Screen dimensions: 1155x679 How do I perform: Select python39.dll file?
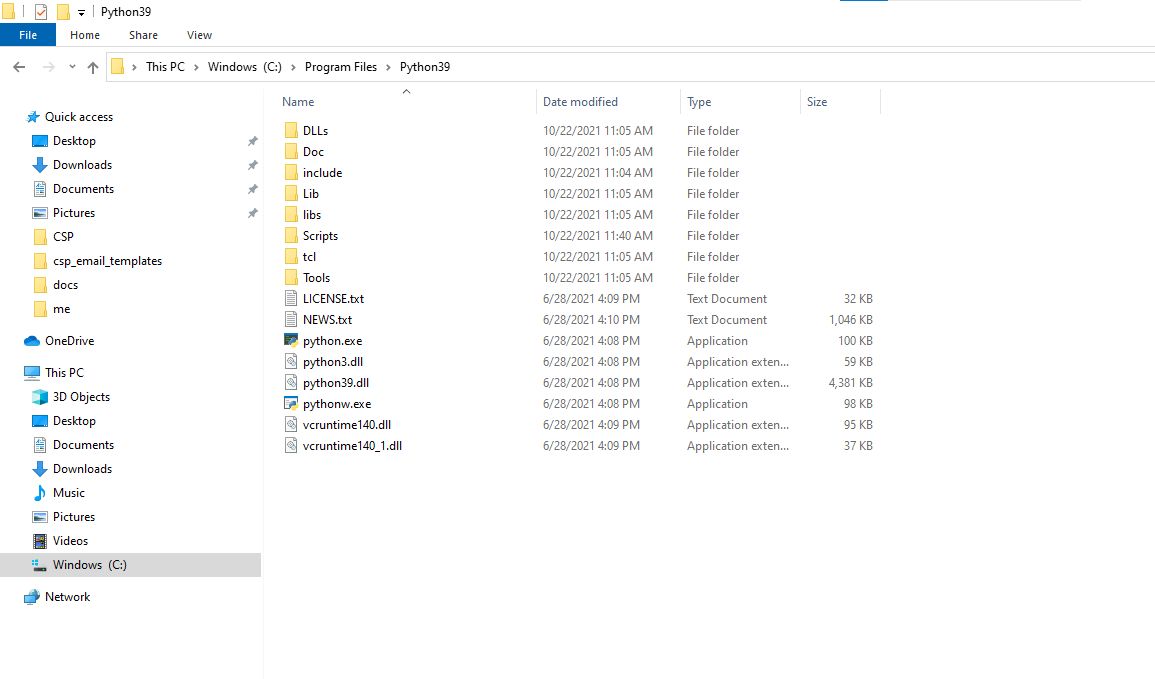tap(336, 383)
